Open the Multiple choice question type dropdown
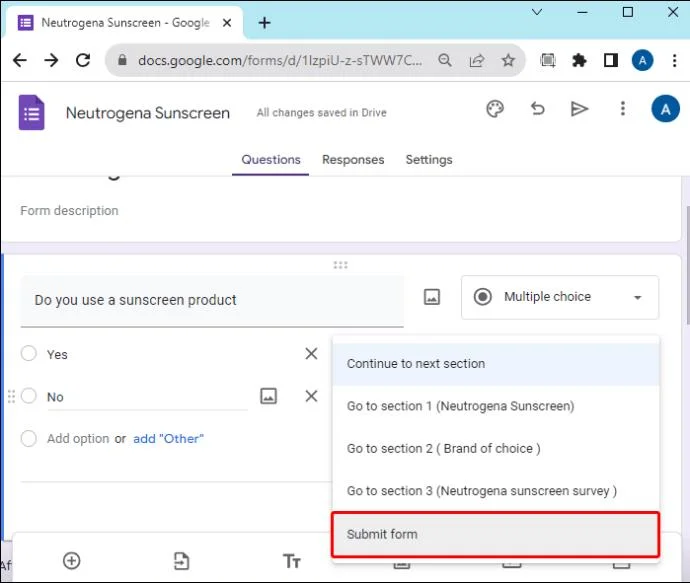The width and height of the screenshot is (690, 583). point(560,297)
